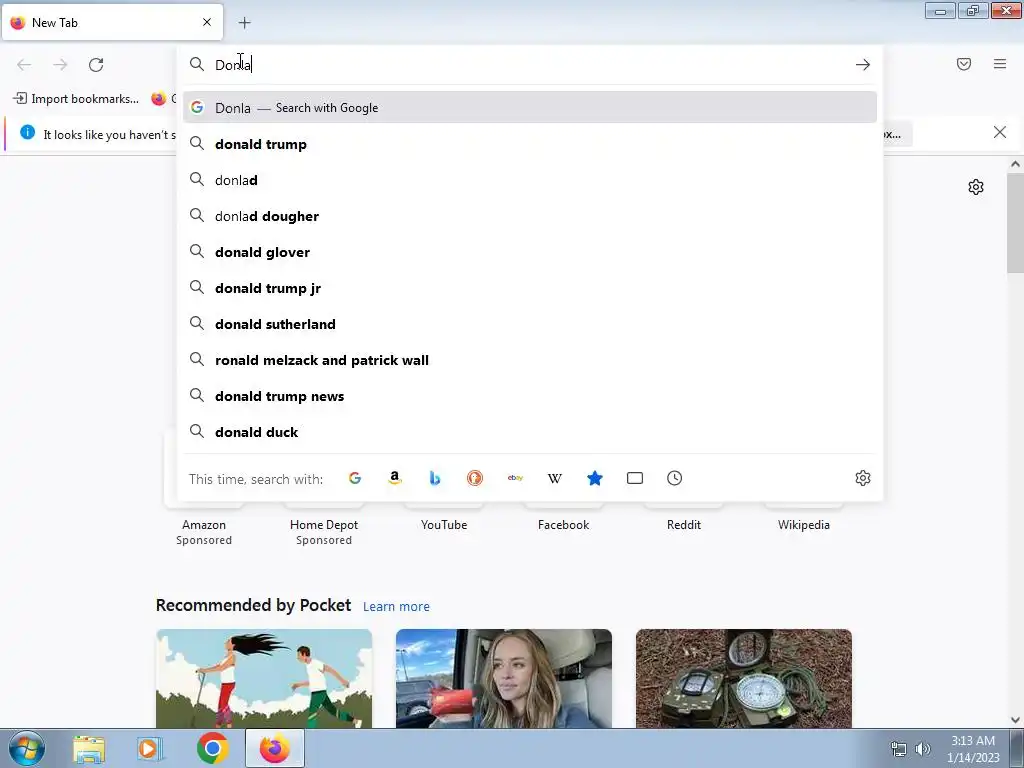Open search settings gear in dropdown

863,478
